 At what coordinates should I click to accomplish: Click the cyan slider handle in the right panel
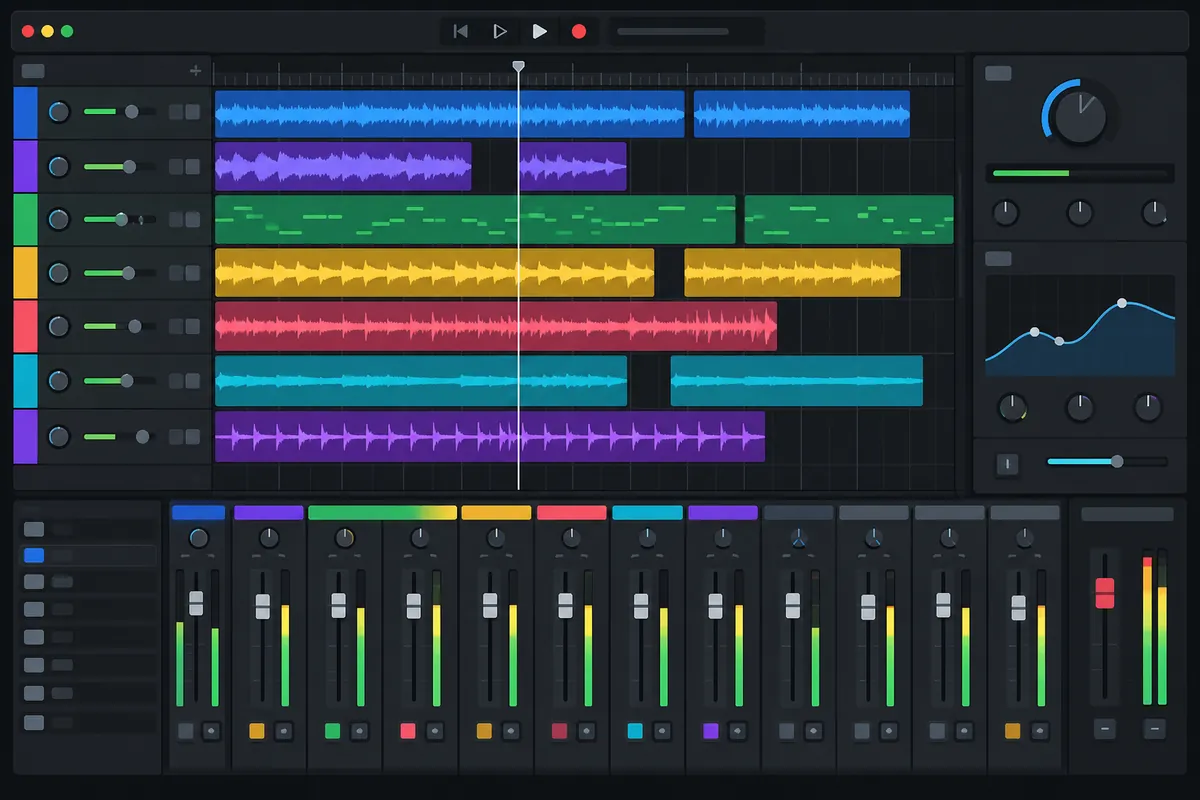click(x=1117, y=461)
